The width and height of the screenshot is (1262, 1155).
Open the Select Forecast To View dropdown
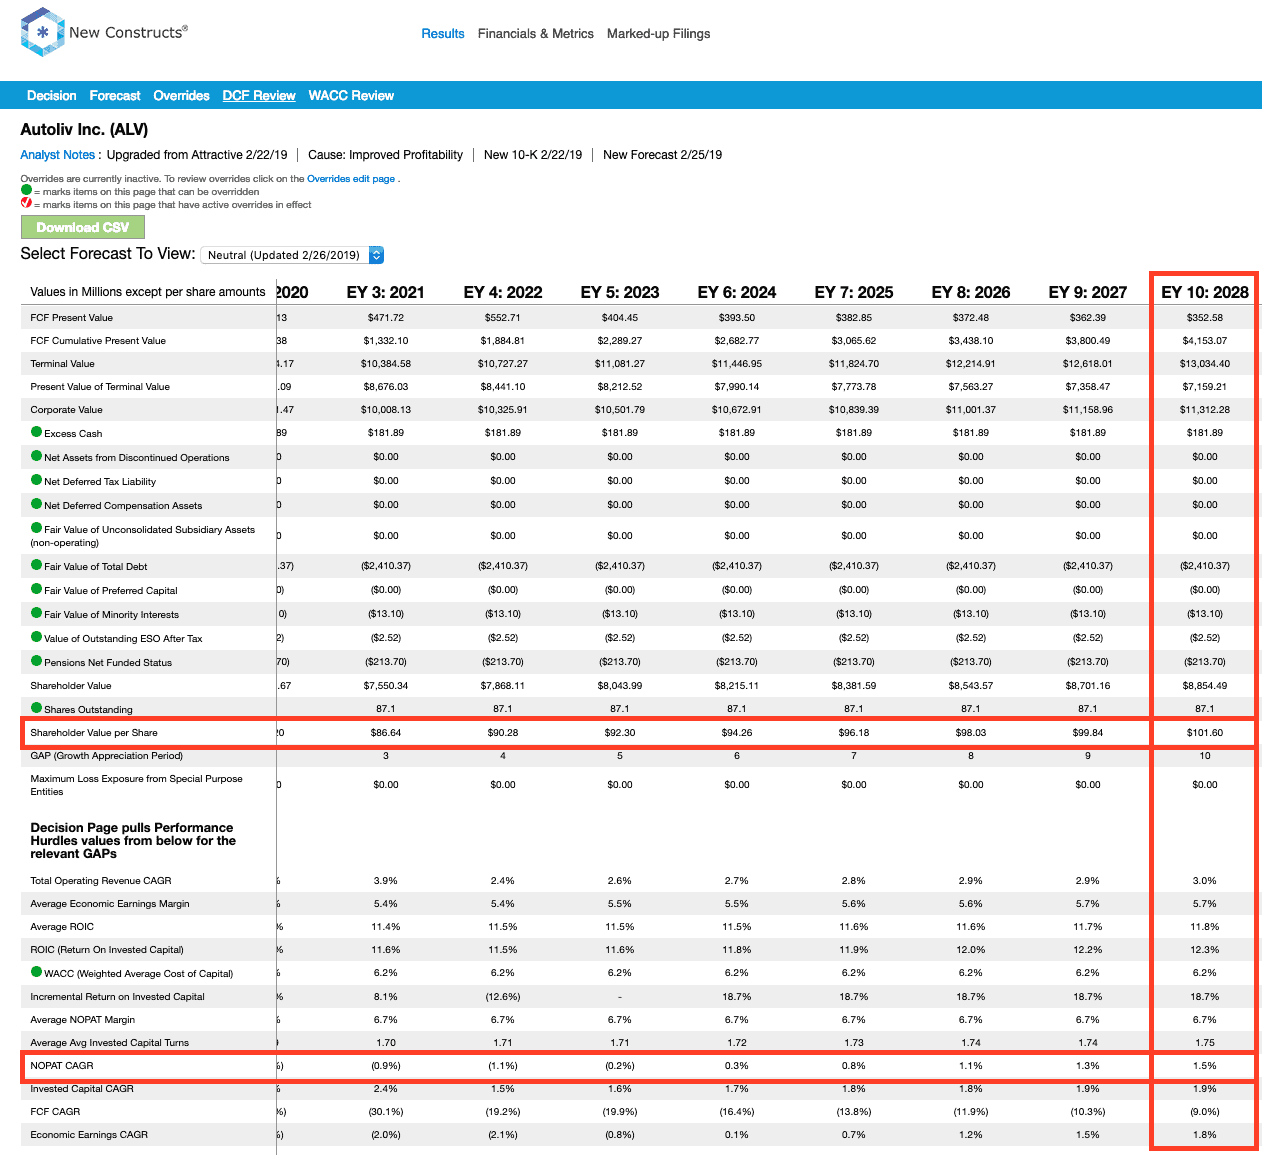click(292, 255)
